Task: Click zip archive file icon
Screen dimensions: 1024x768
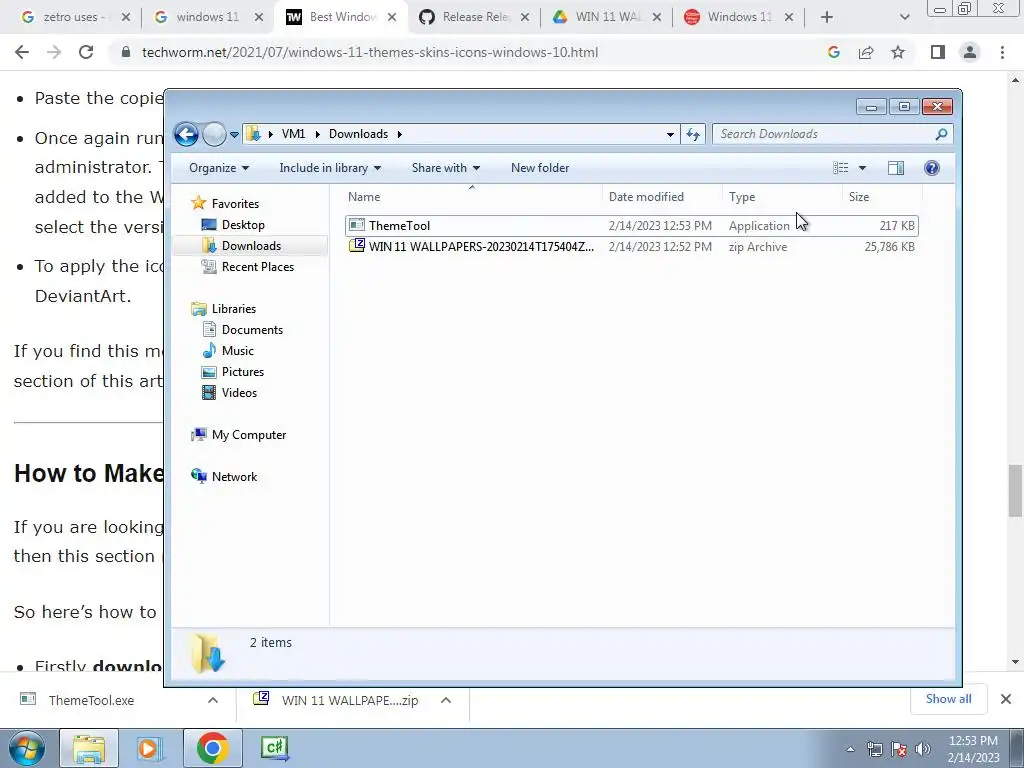Action: (x=357, y=246)
